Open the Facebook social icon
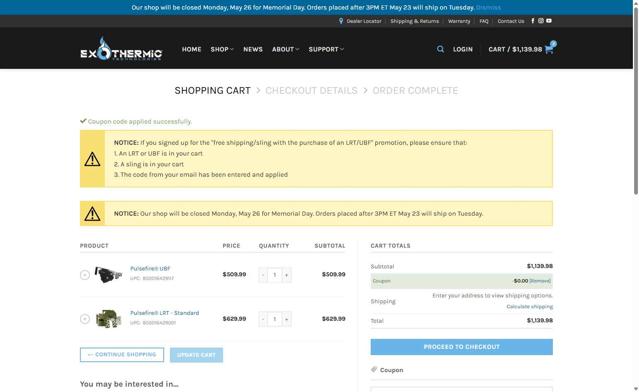The image size is (639, 392). pyautogui.click(x=533, y=21)
